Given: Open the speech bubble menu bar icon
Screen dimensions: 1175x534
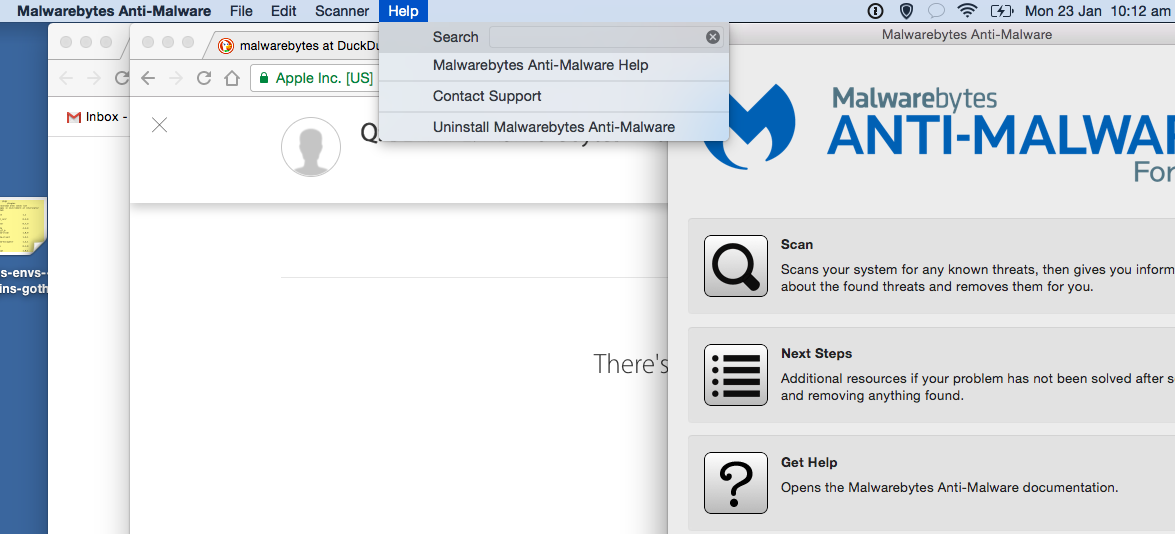Looking at the screenshot, I should coord(936,11).
